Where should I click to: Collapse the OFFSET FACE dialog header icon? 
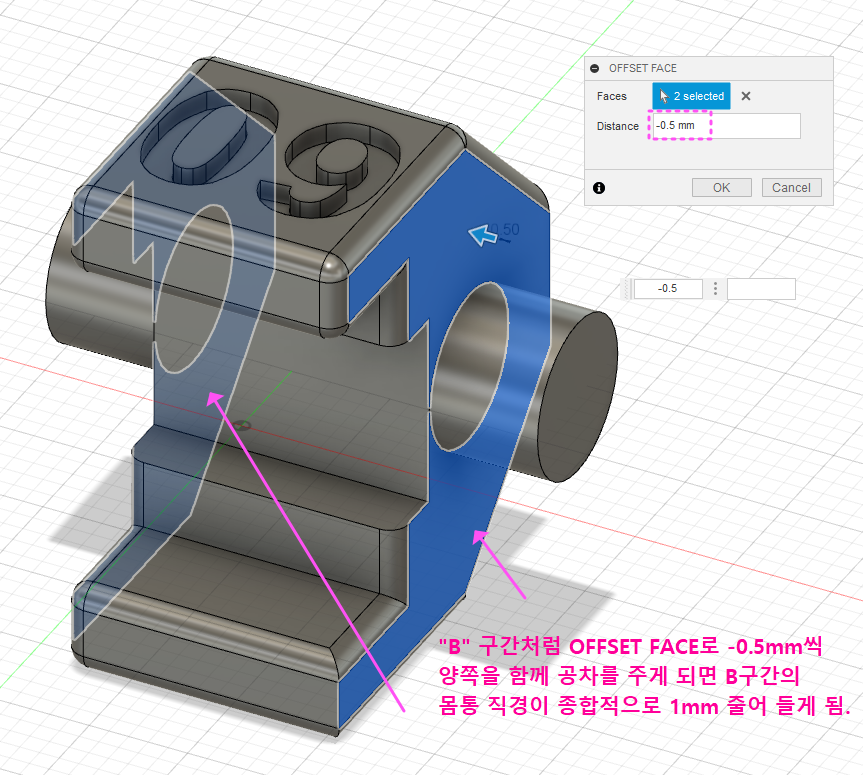click(594, 68)
